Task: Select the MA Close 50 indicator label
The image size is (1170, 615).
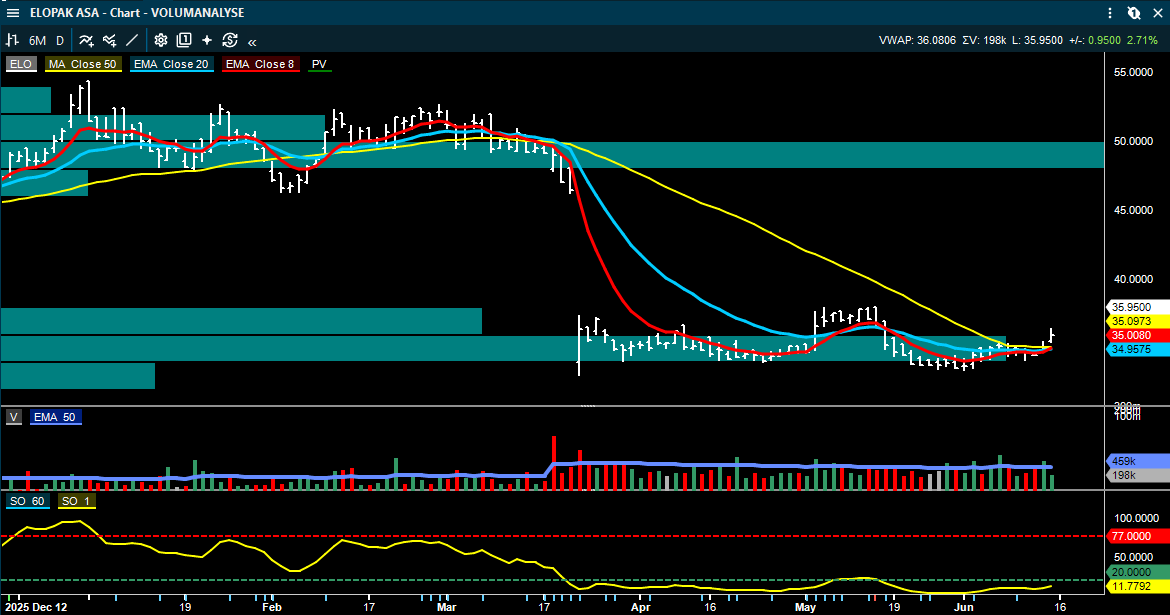Action: pyautogui.click(x=83, y=64)
